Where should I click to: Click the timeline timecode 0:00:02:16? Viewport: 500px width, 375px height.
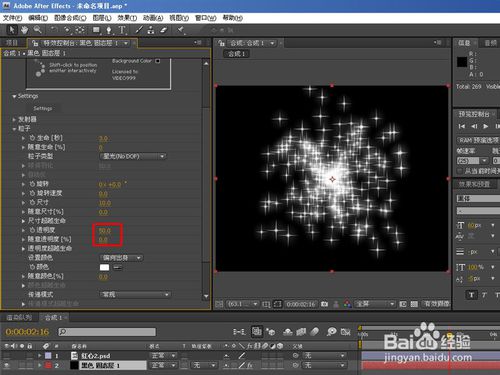click(x=27, y=332)
